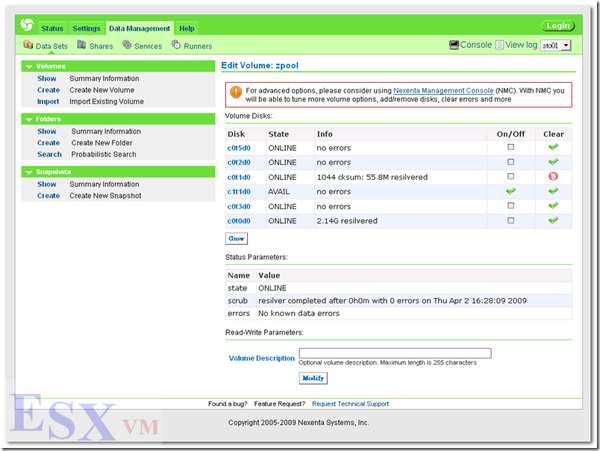This screenshot has width=600, height=451.
Task: Click Import Existing Volume link
Action: click(106, 101)
